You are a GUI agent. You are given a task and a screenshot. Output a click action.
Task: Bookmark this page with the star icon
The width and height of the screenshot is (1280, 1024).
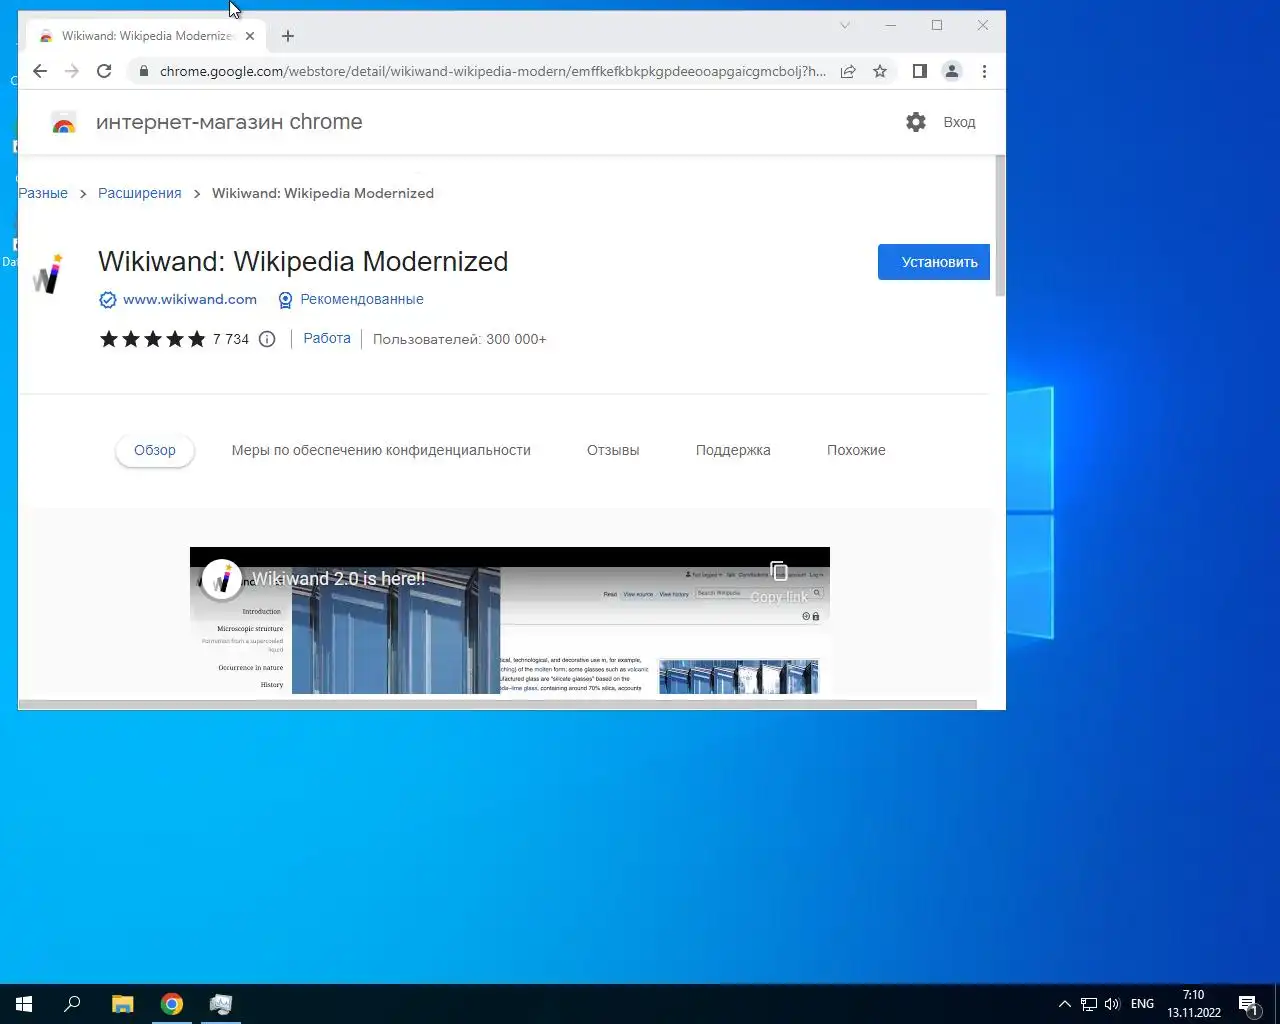point(880,71)
